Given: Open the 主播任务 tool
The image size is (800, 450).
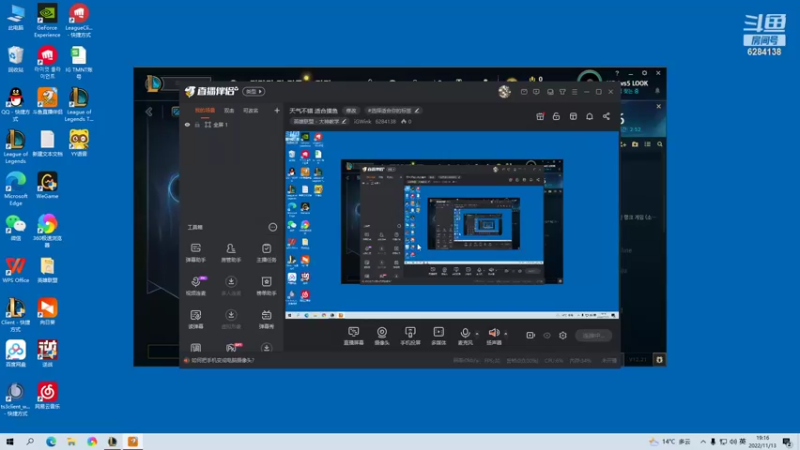Looking at the screenshot, I should click(x=266, y=252).
